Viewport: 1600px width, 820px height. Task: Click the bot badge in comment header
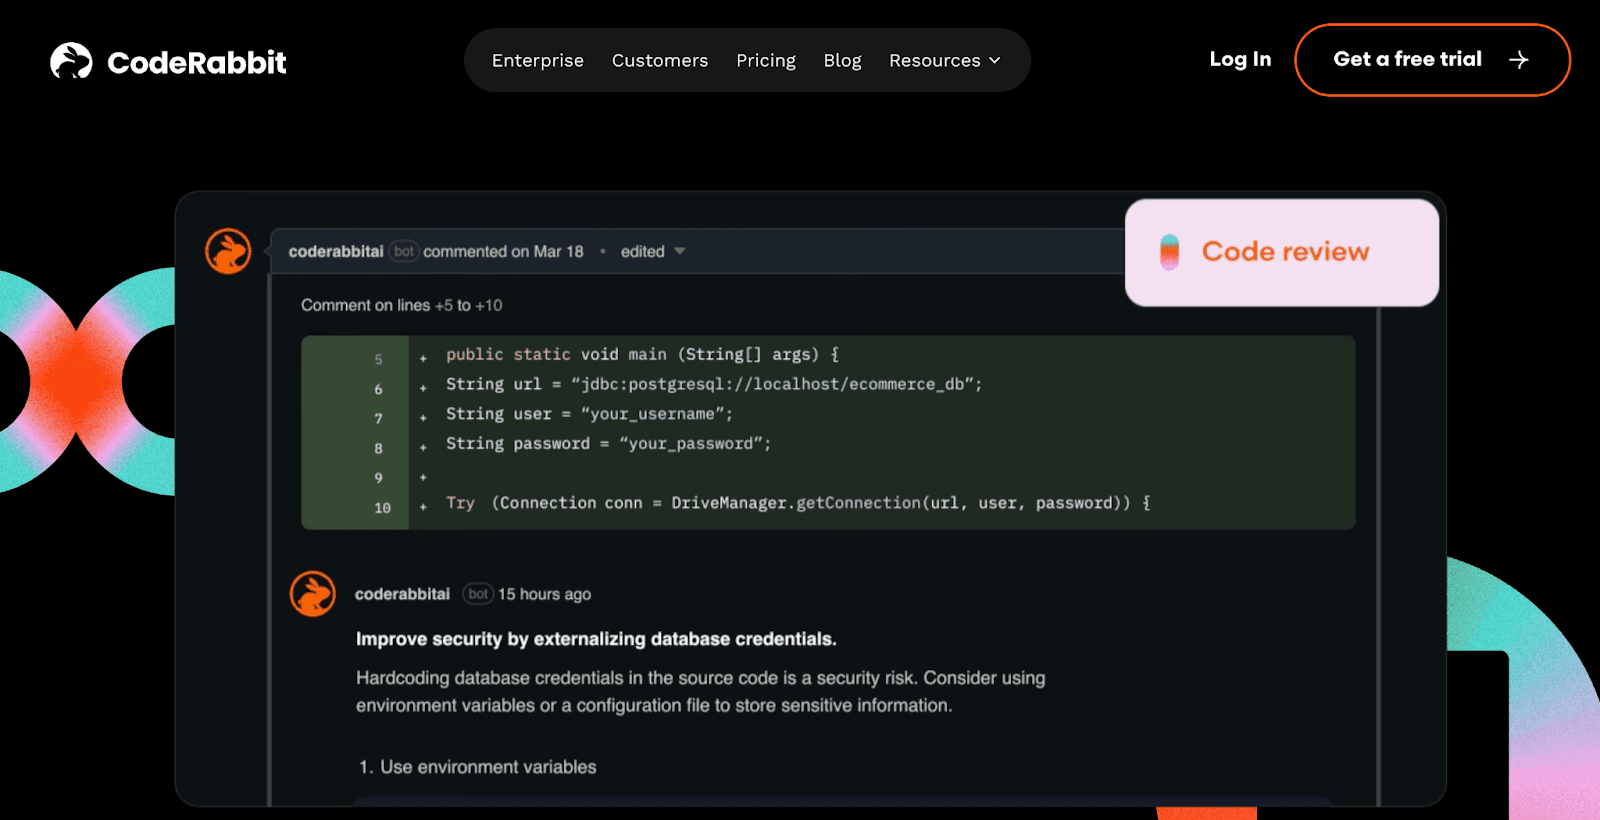[403, 251]
